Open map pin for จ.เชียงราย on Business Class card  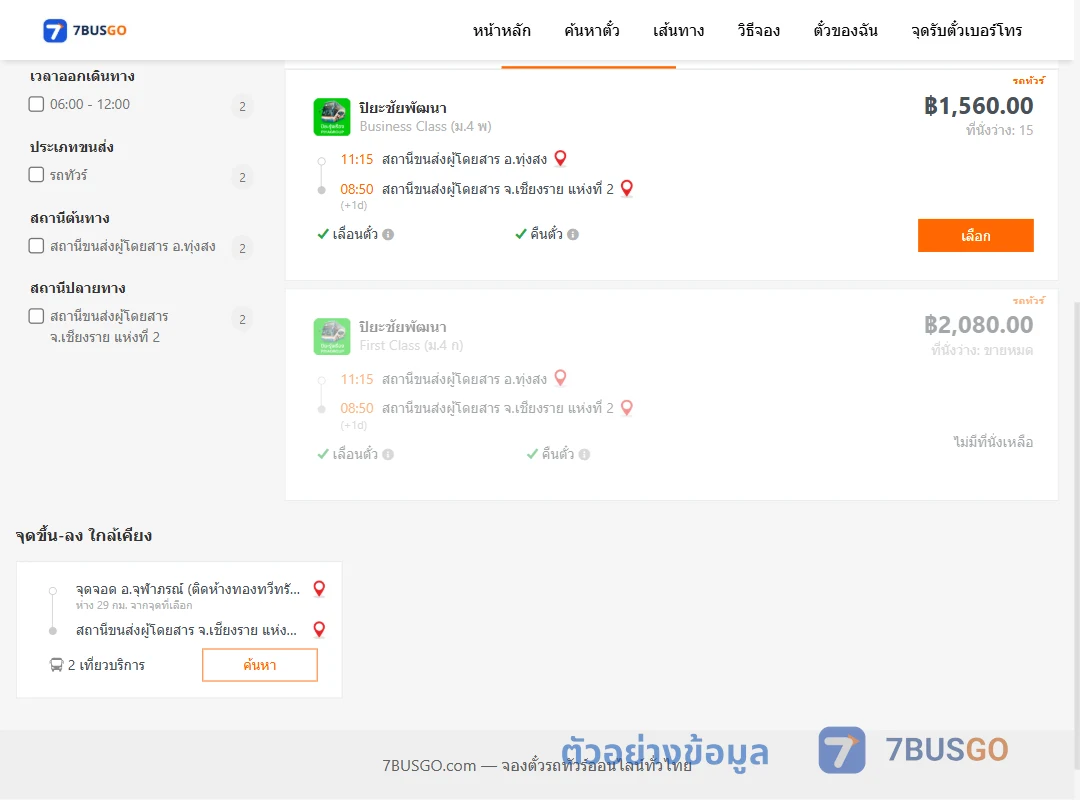point(627,188)
